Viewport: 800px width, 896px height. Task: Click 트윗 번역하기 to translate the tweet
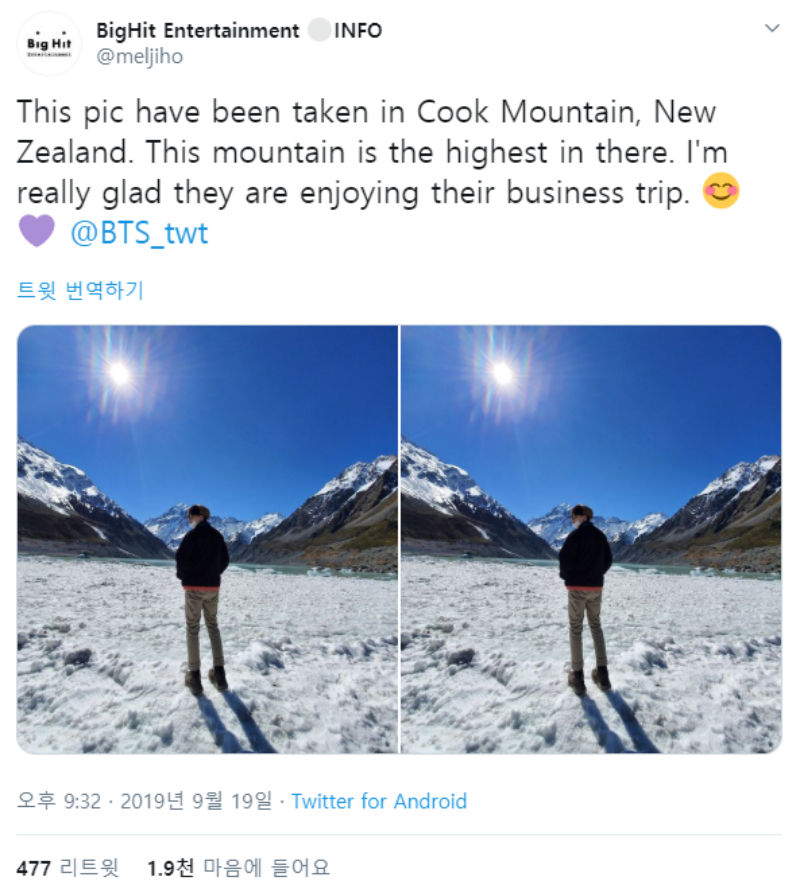click(81, 290)
